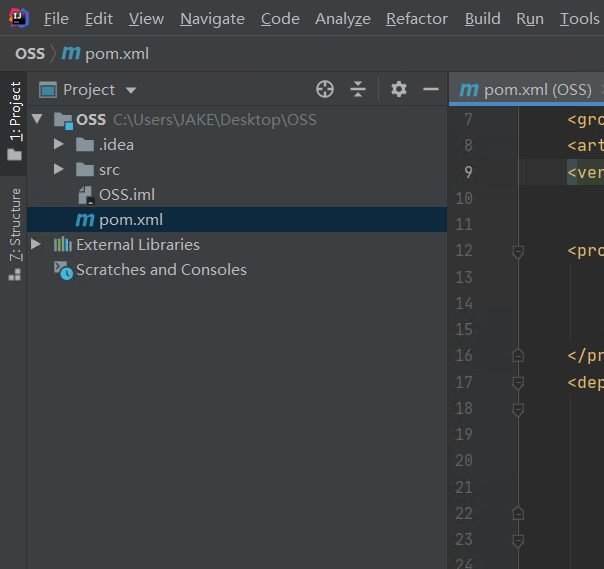Click line number 17 in gutter
Viewport: 604px width, 569px height.
[x=463, y=382]
